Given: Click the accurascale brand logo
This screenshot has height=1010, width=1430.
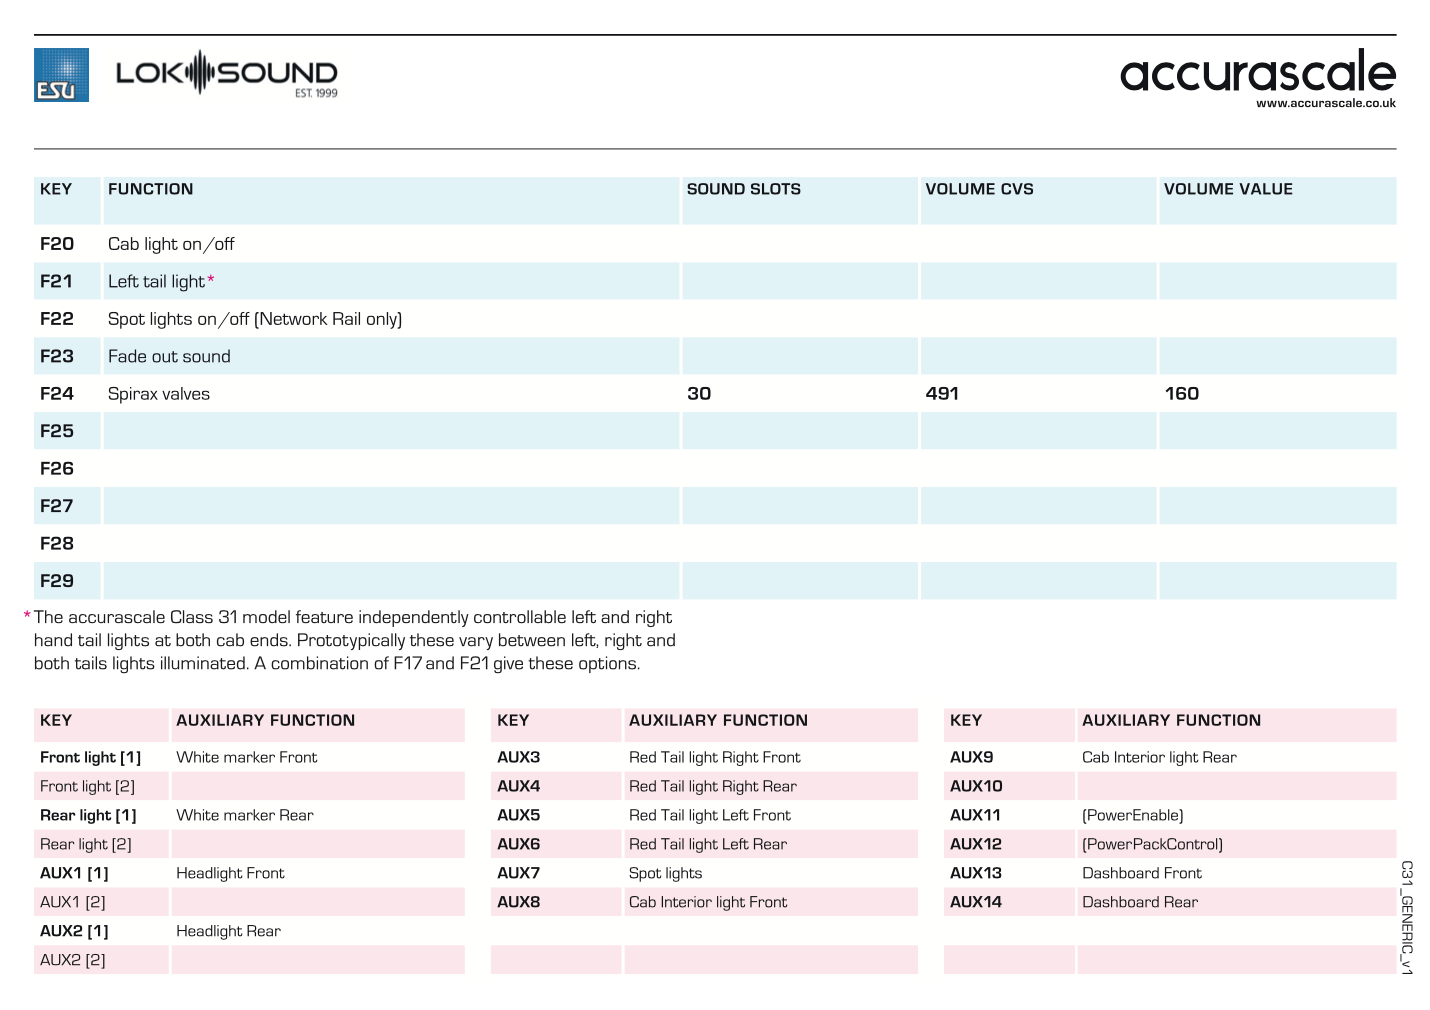Looking at the screenshot, I should (x=1257, y=71).
